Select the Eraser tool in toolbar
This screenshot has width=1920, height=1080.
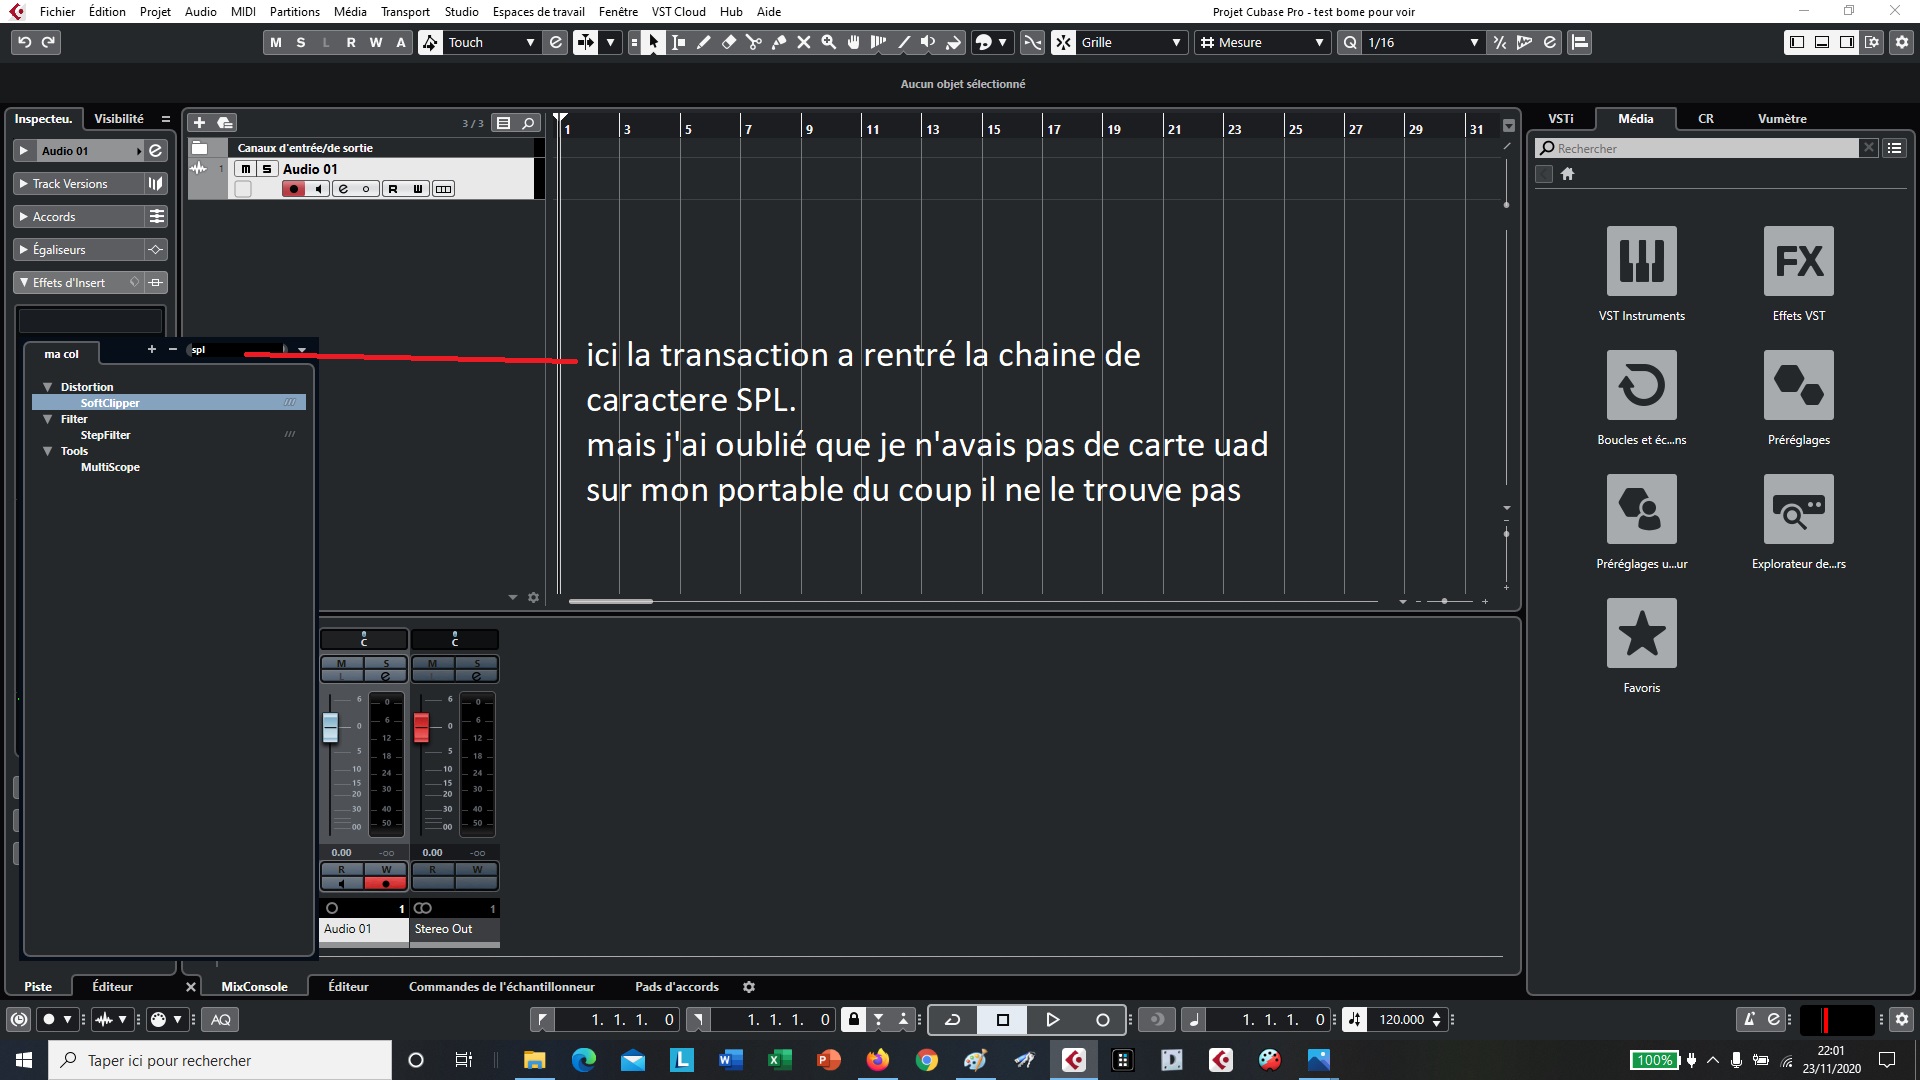click(x=729, y=42)
